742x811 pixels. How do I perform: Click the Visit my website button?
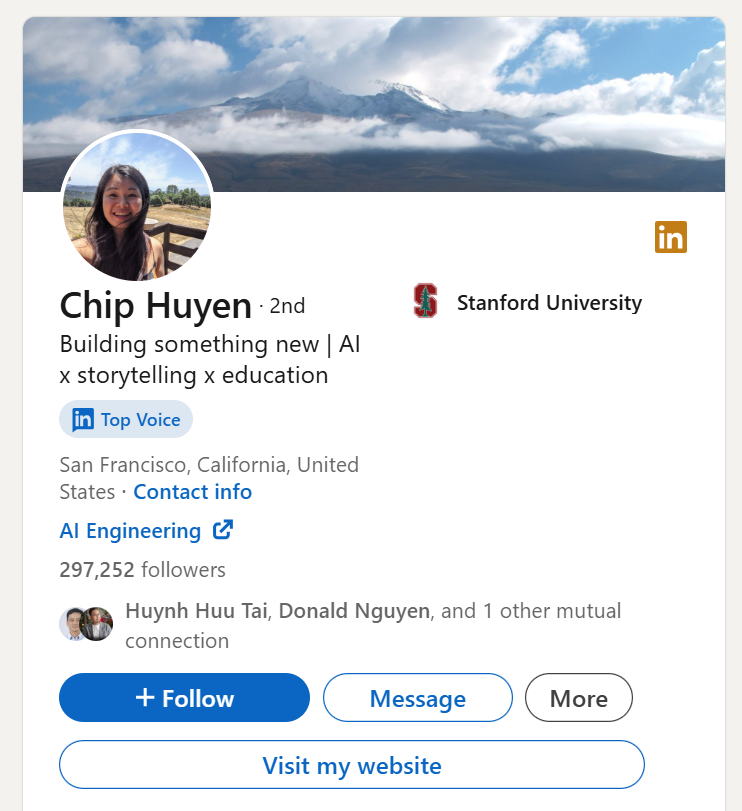351,765
